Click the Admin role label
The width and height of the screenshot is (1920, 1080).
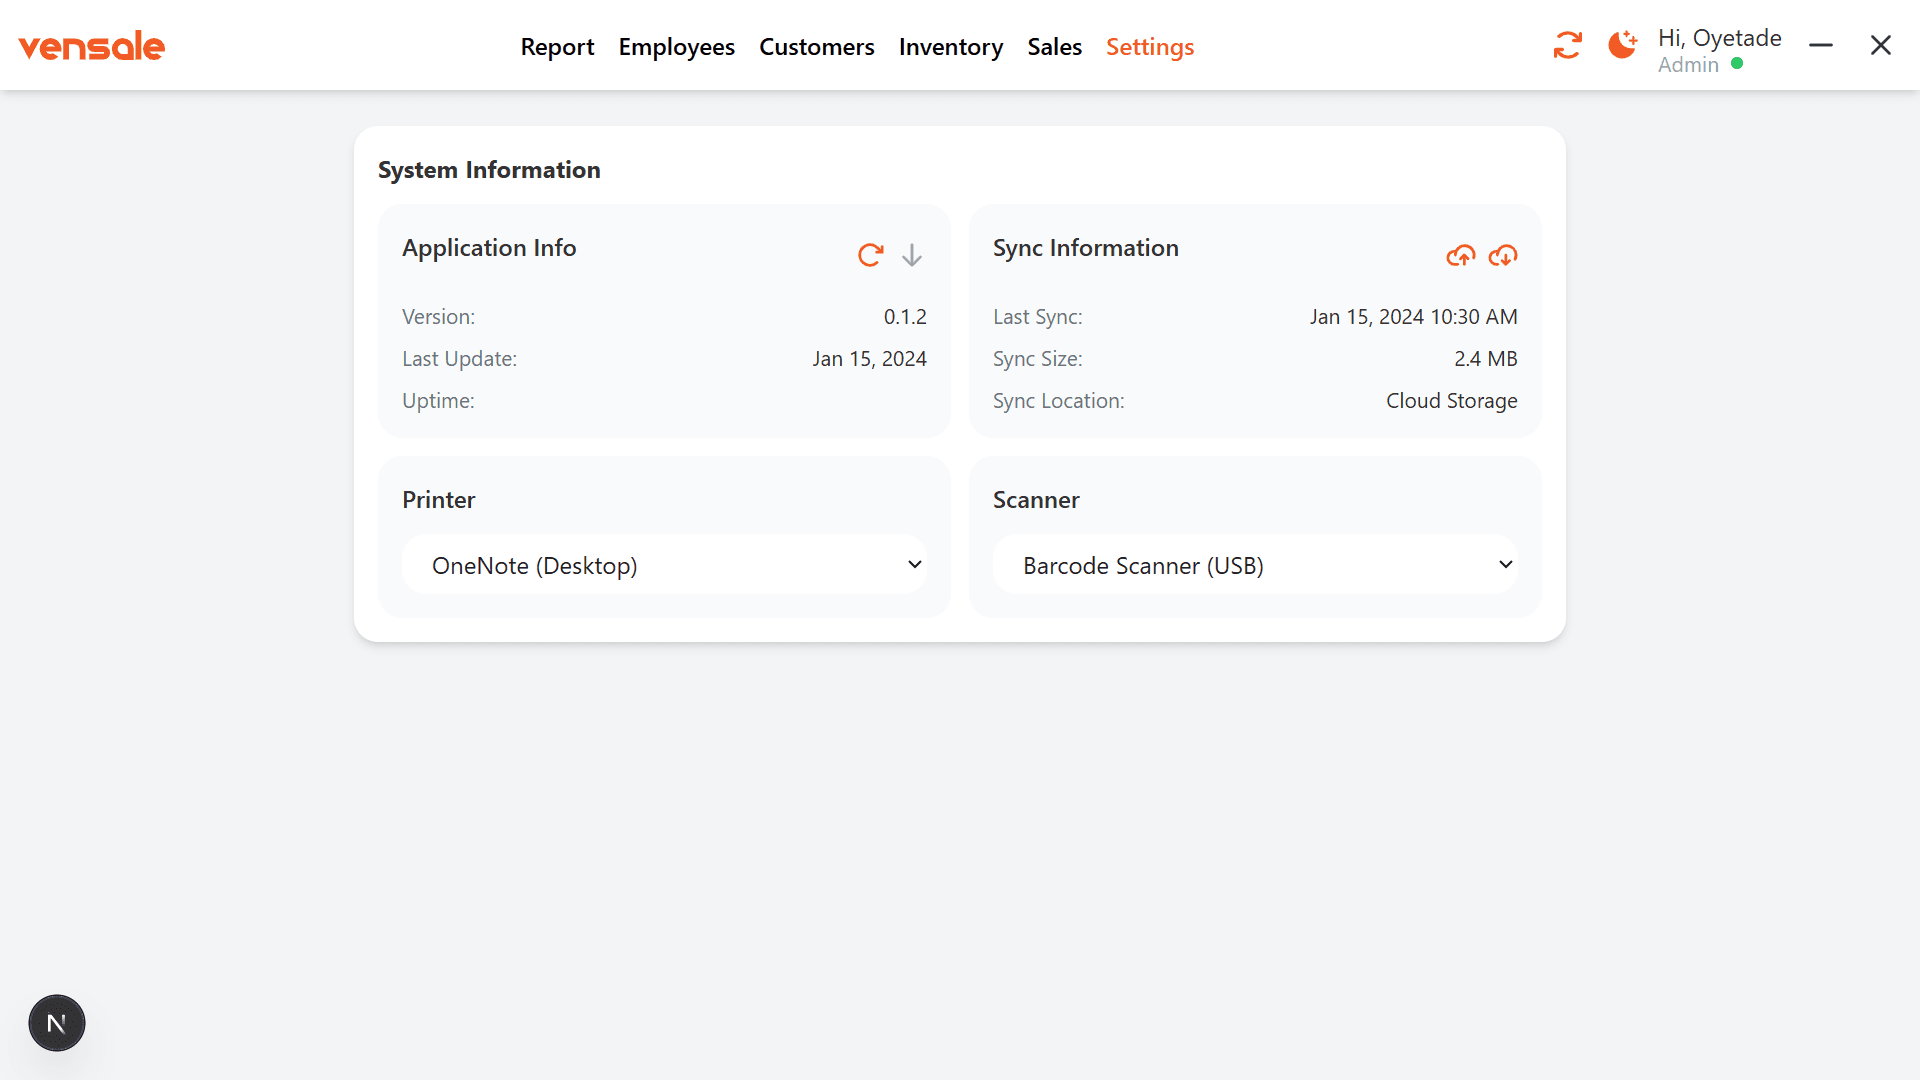1688,65
